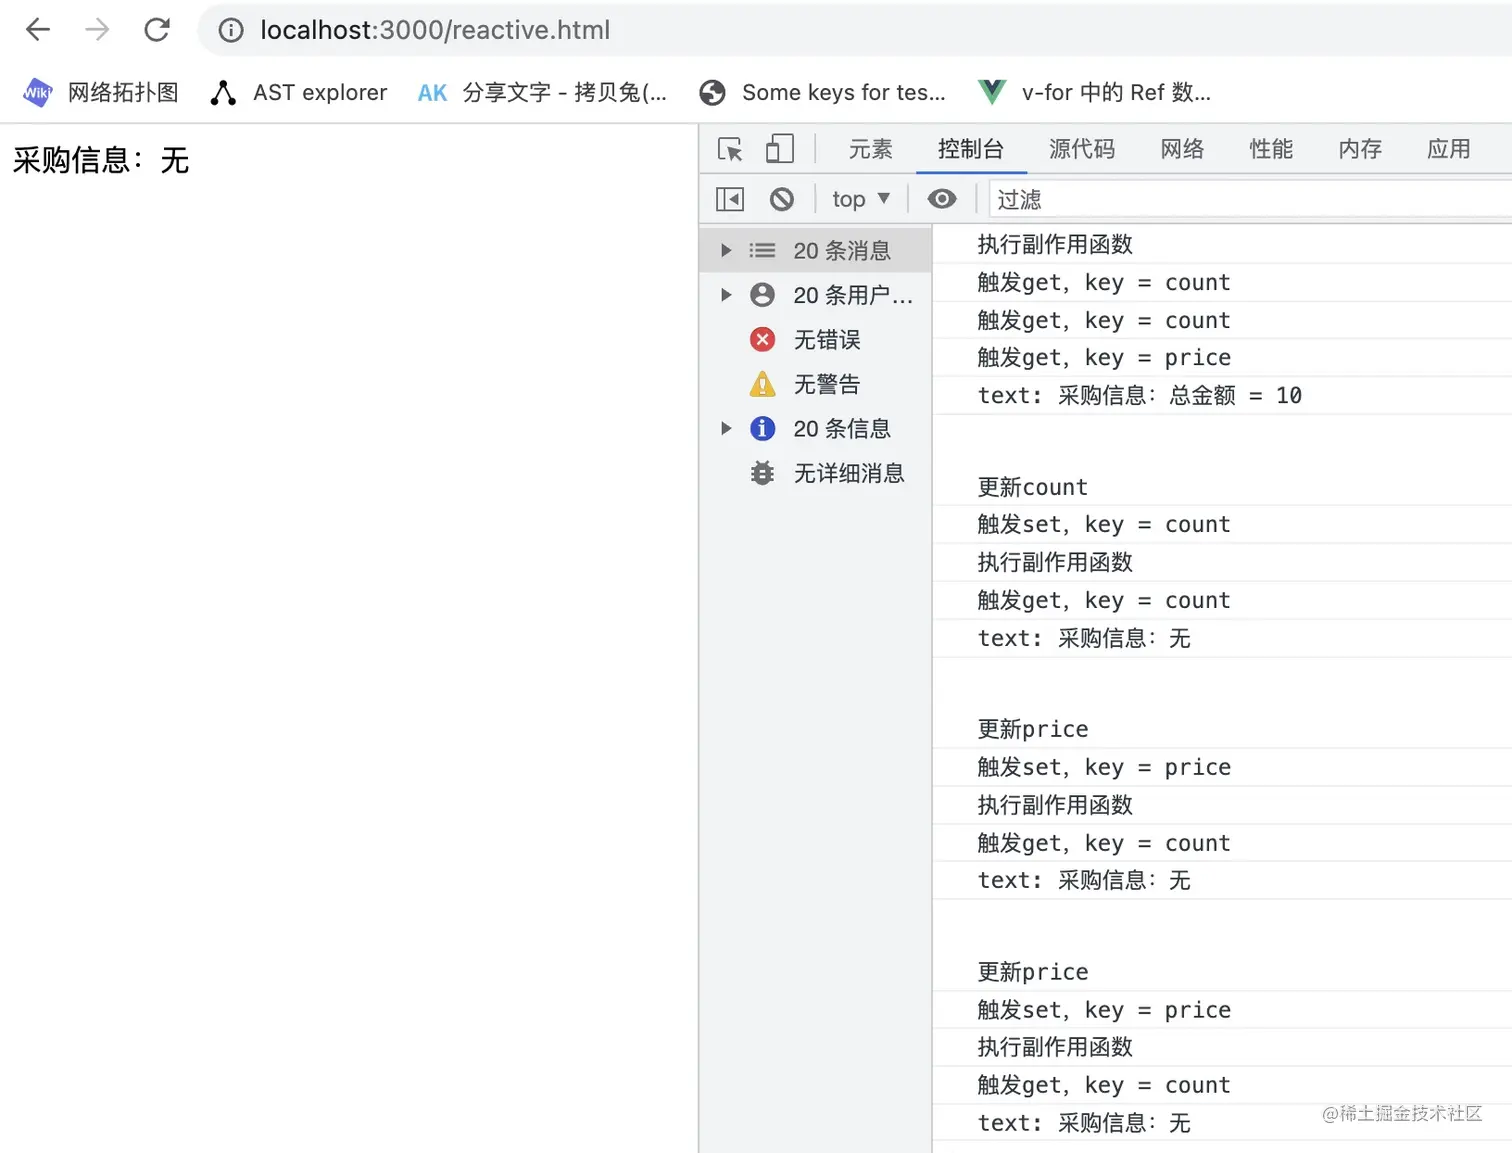Screen dimensions: 1512x1153
Task: Click the site information icon in the address bar
Action: [230, 30]
